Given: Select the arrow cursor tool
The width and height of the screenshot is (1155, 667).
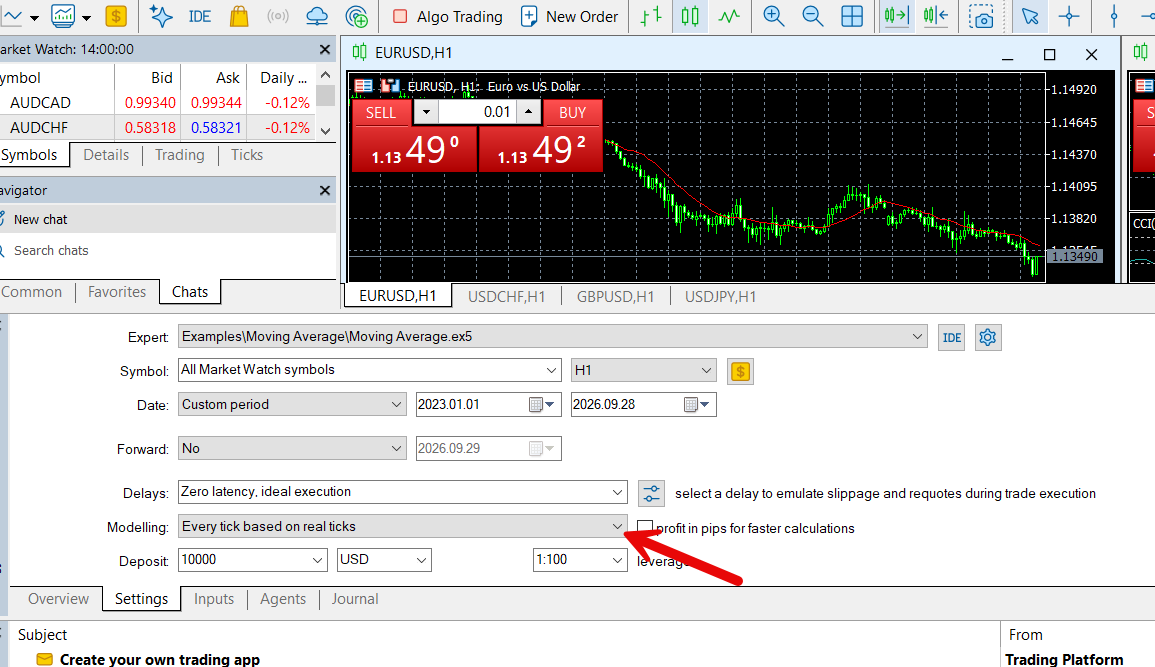Looking at the screenshot, I should 1030,16.
